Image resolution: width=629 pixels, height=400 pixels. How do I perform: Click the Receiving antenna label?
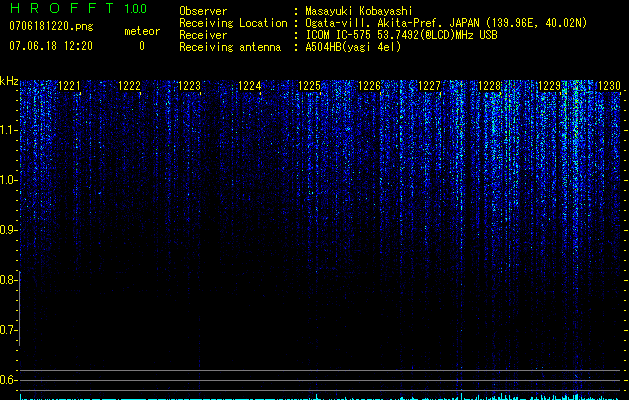pos(230,47)
